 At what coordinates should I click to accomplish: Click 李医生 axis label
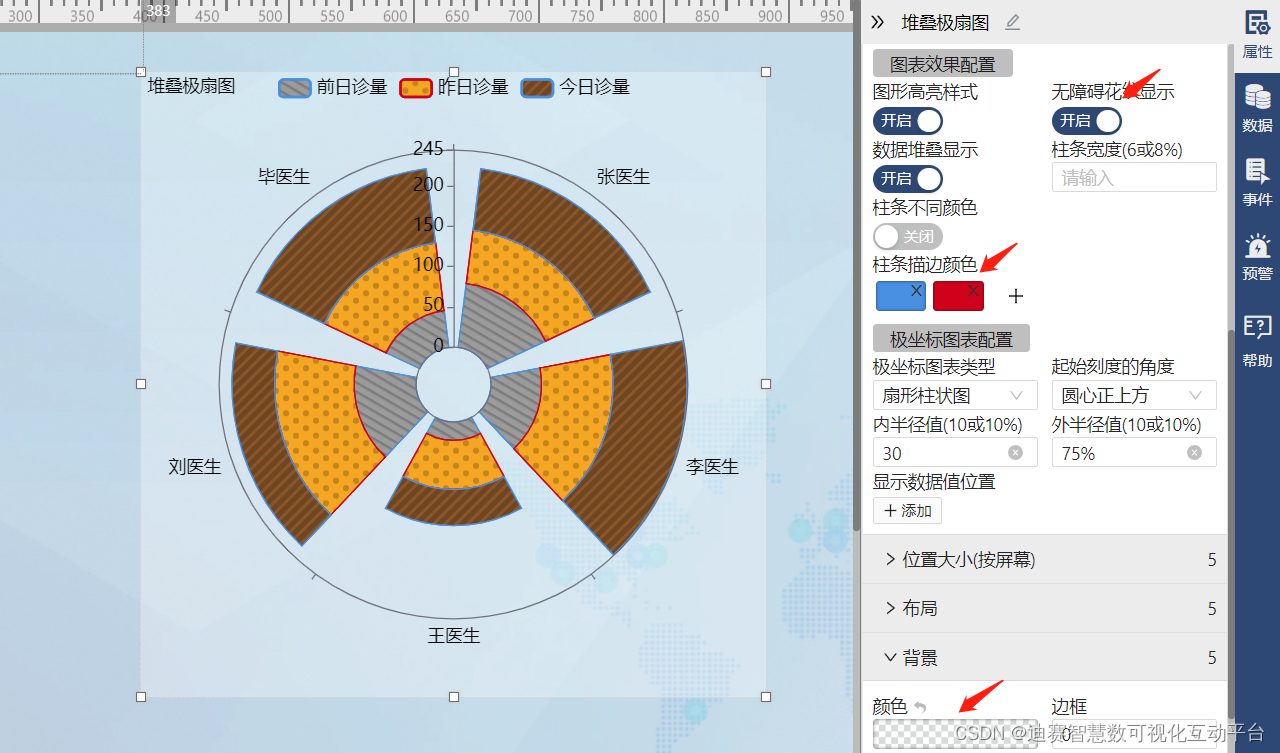712,467
